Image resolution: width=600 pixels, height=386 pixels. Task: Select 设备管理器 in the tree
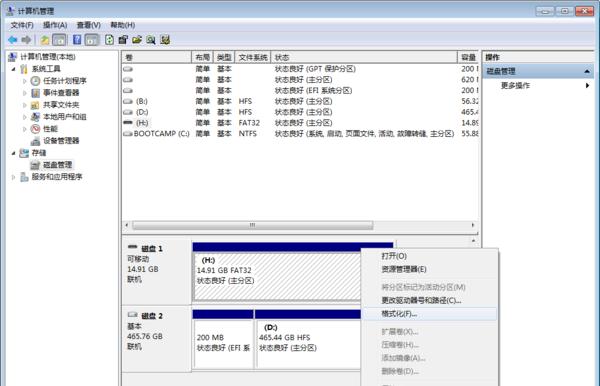click(x=61, y=141)
